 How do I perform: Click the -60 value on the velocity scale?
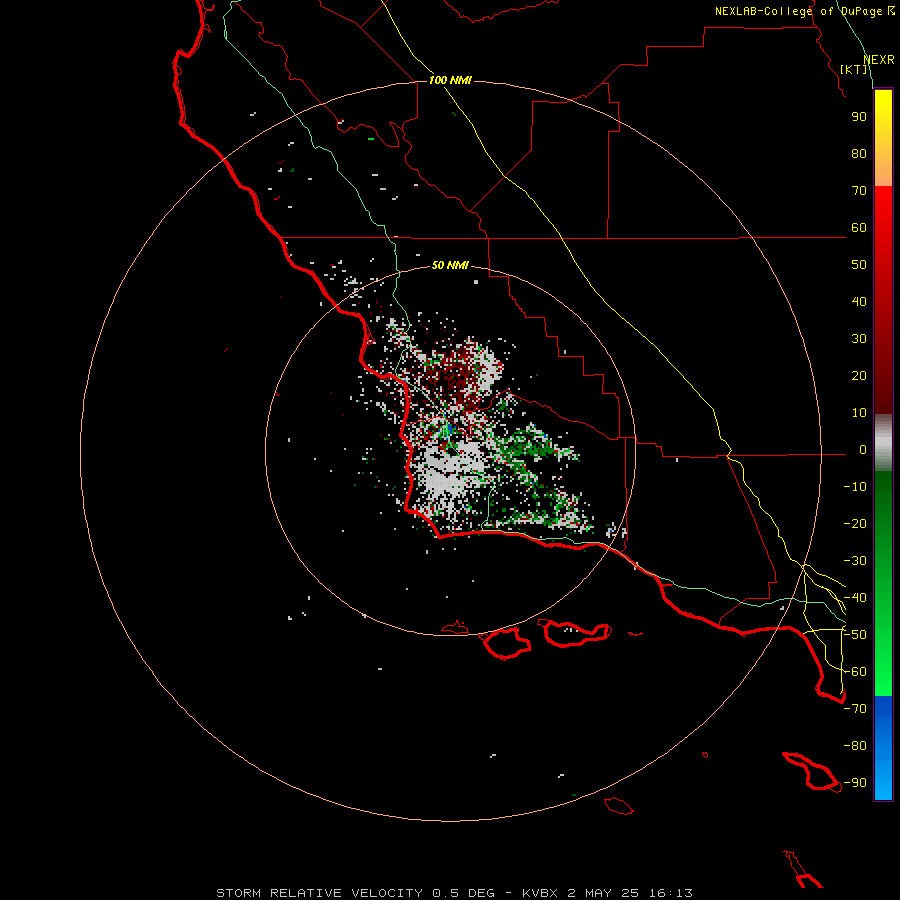pyautogui.click(x=855, y=672)
